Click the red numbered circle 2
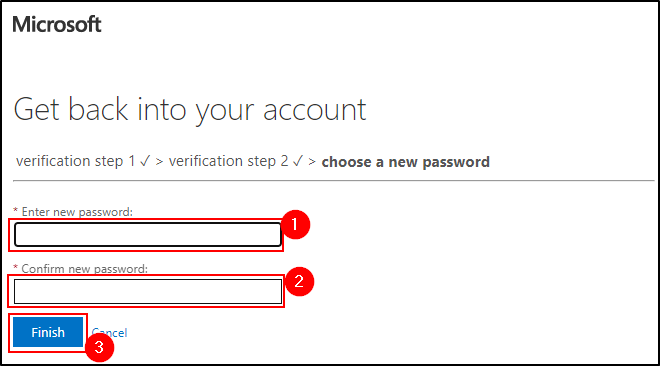Image resolution: width=660 pixels, height=366 pixels. tap(299, 281)
